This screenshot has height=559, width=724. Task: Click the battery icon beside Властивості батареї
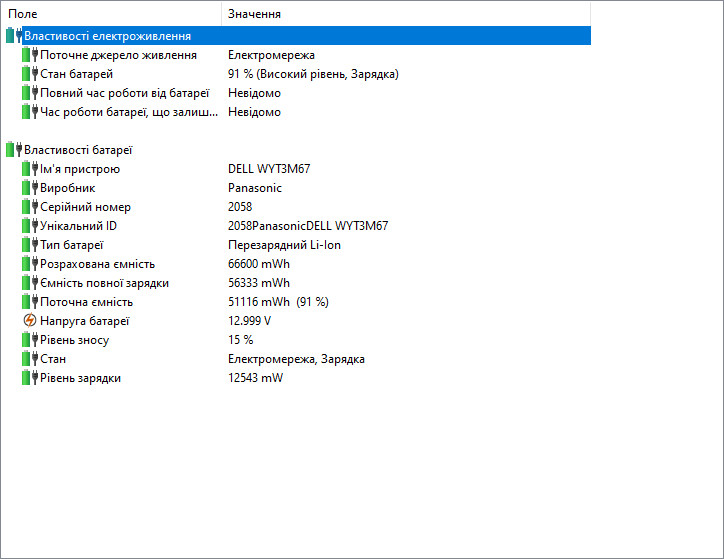click(13, 150)
